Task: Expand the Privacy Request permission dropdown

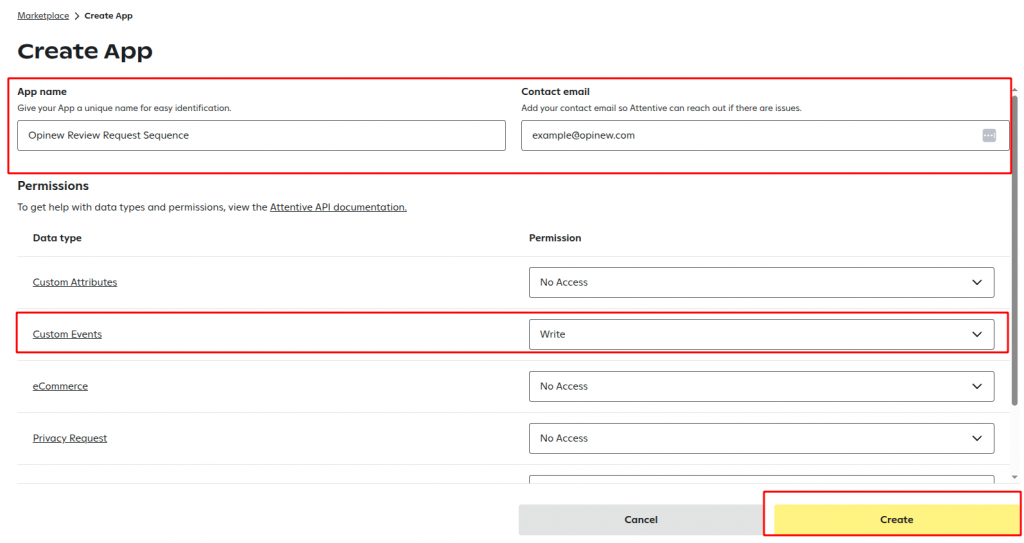Action: (x=761, y=438)
